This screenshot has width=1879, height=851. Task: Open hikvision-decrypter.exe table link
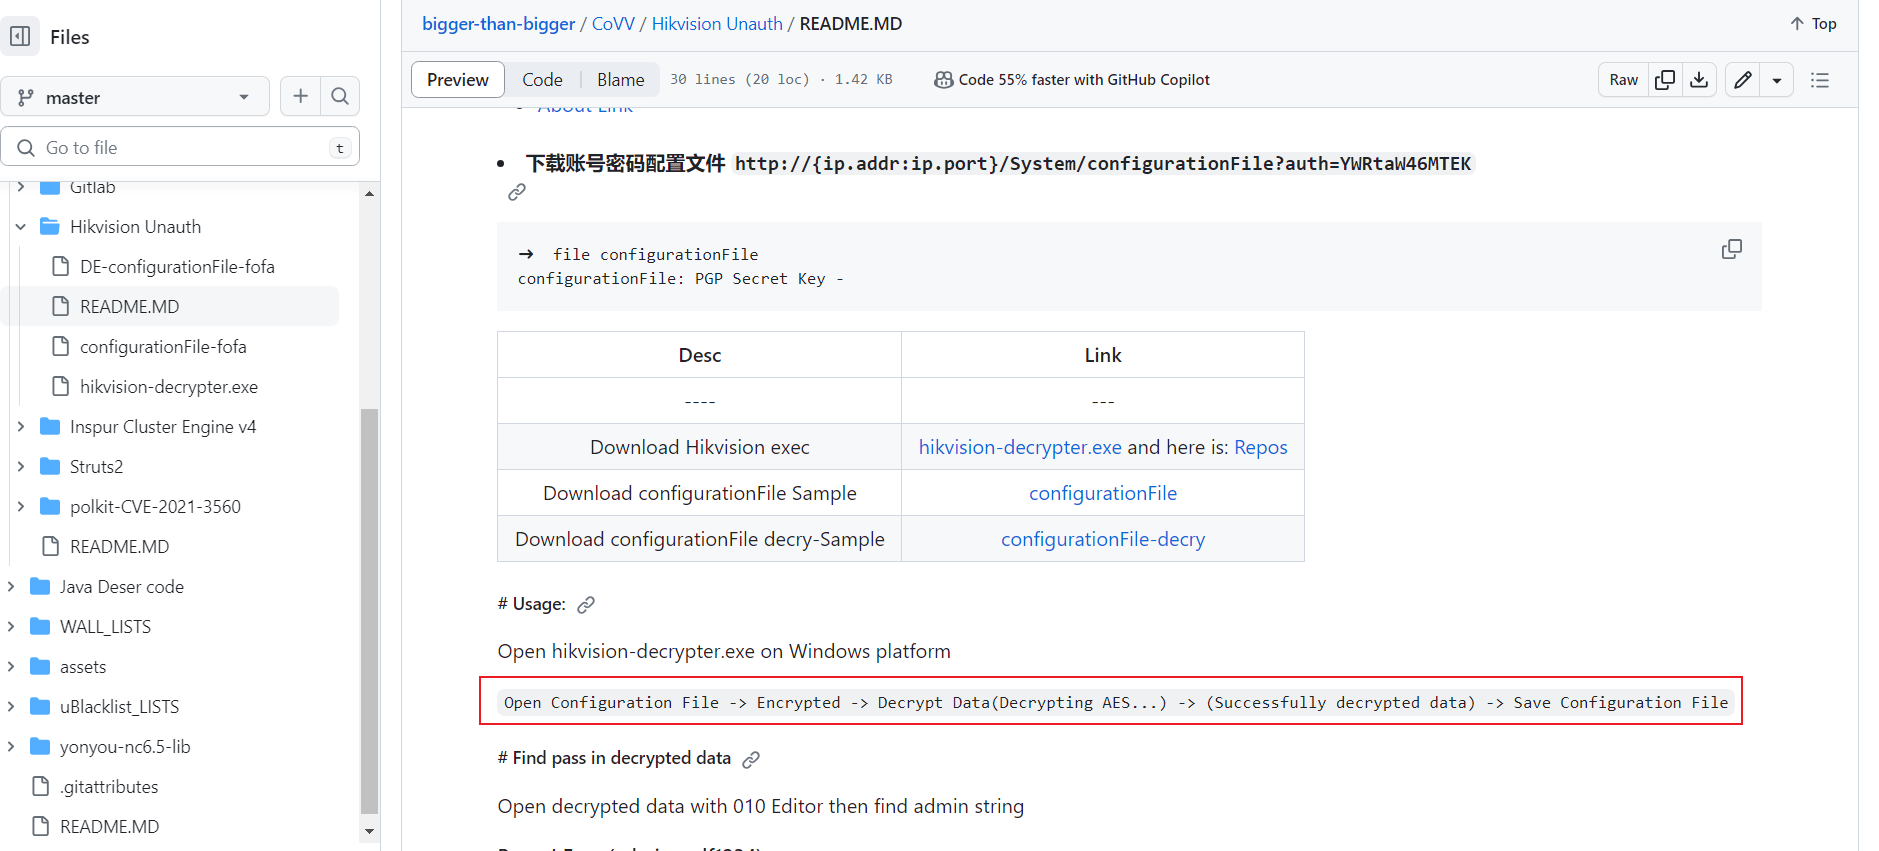tap(1020, 448)
